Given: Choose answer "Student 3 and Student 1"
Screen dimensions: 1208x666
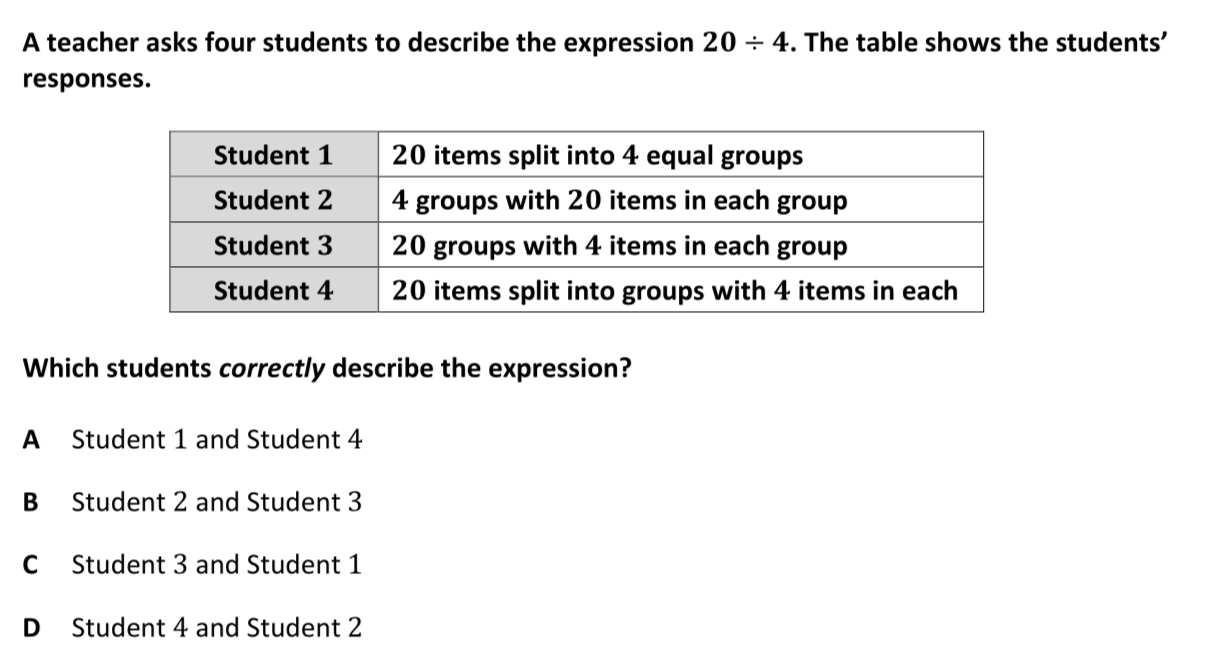Looking at the screenshot, I should point(217,565).
